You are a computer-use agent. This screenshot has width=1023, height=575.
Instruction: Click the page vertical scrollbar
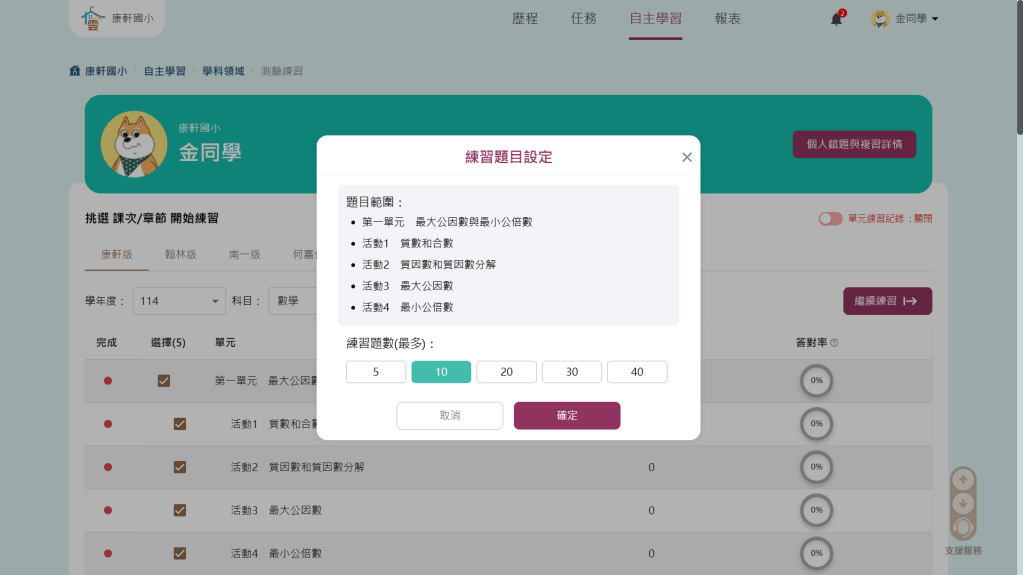coord(1019,69)
